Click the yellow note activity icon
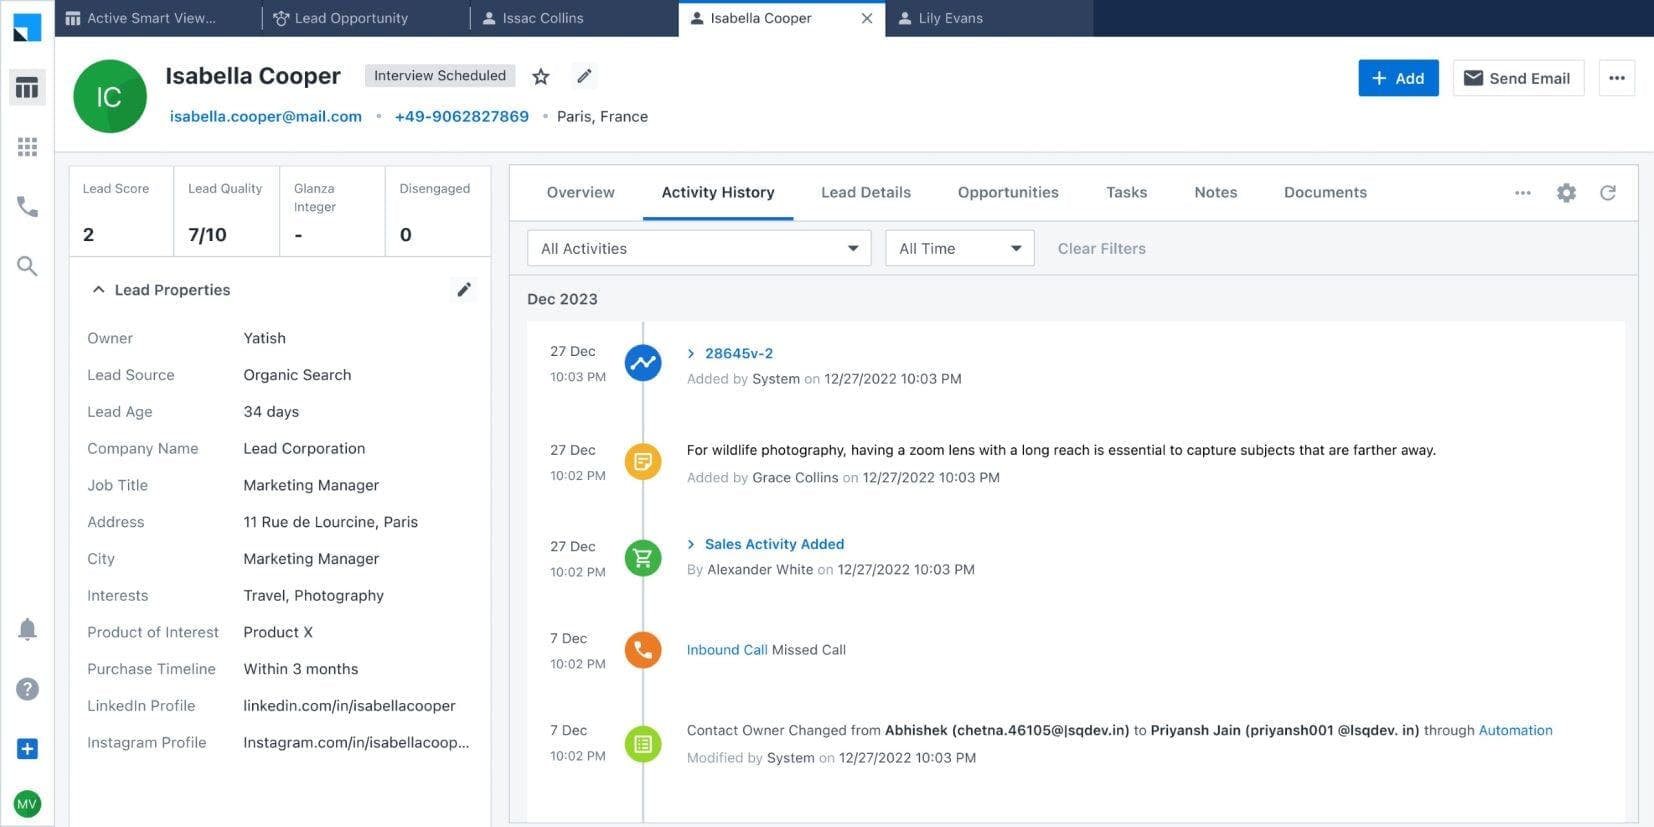Image resolution: width=1654 pixels, height=827 pixels. click(643, 461)
